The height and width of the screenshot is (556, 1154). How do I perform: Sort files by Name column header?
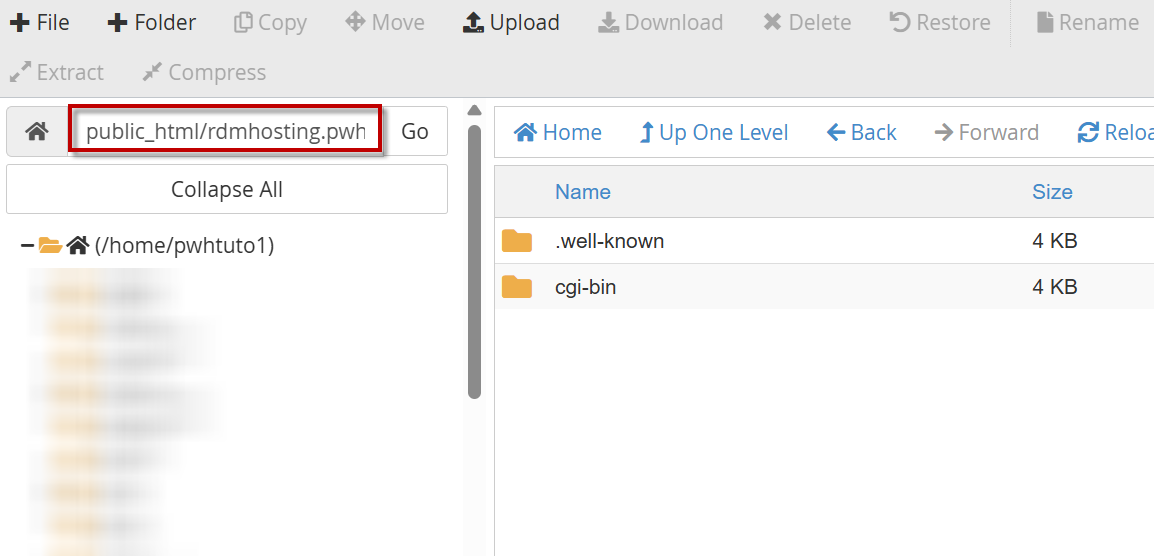tap(583, 192)
